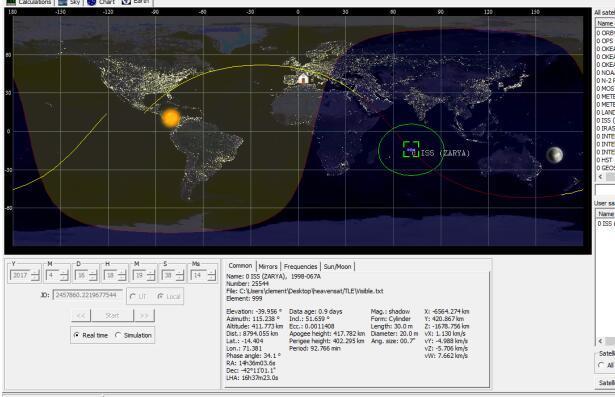The height and width of the screenshot is (397, 615).
Task: Select the All satellites radio option
Action: coord(606,365)
